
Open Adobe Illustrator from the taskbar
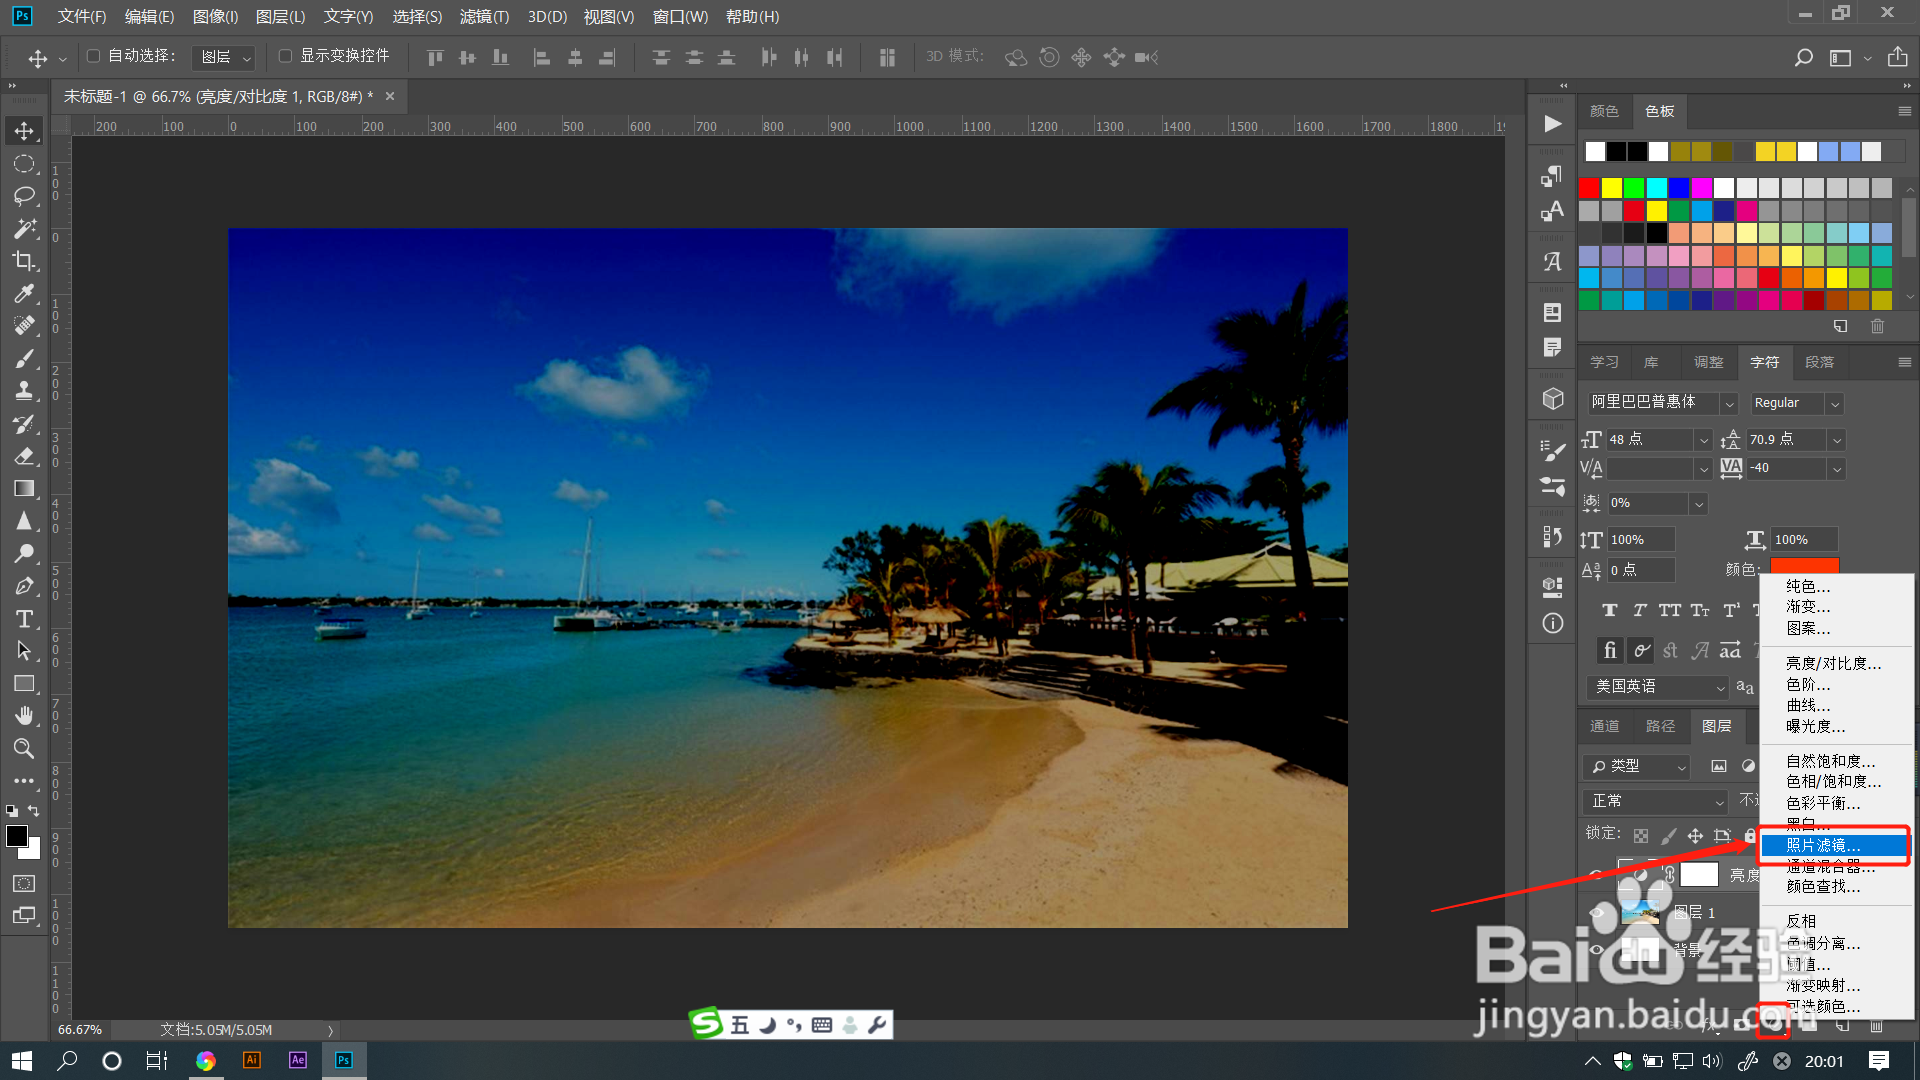point(252,1060)
